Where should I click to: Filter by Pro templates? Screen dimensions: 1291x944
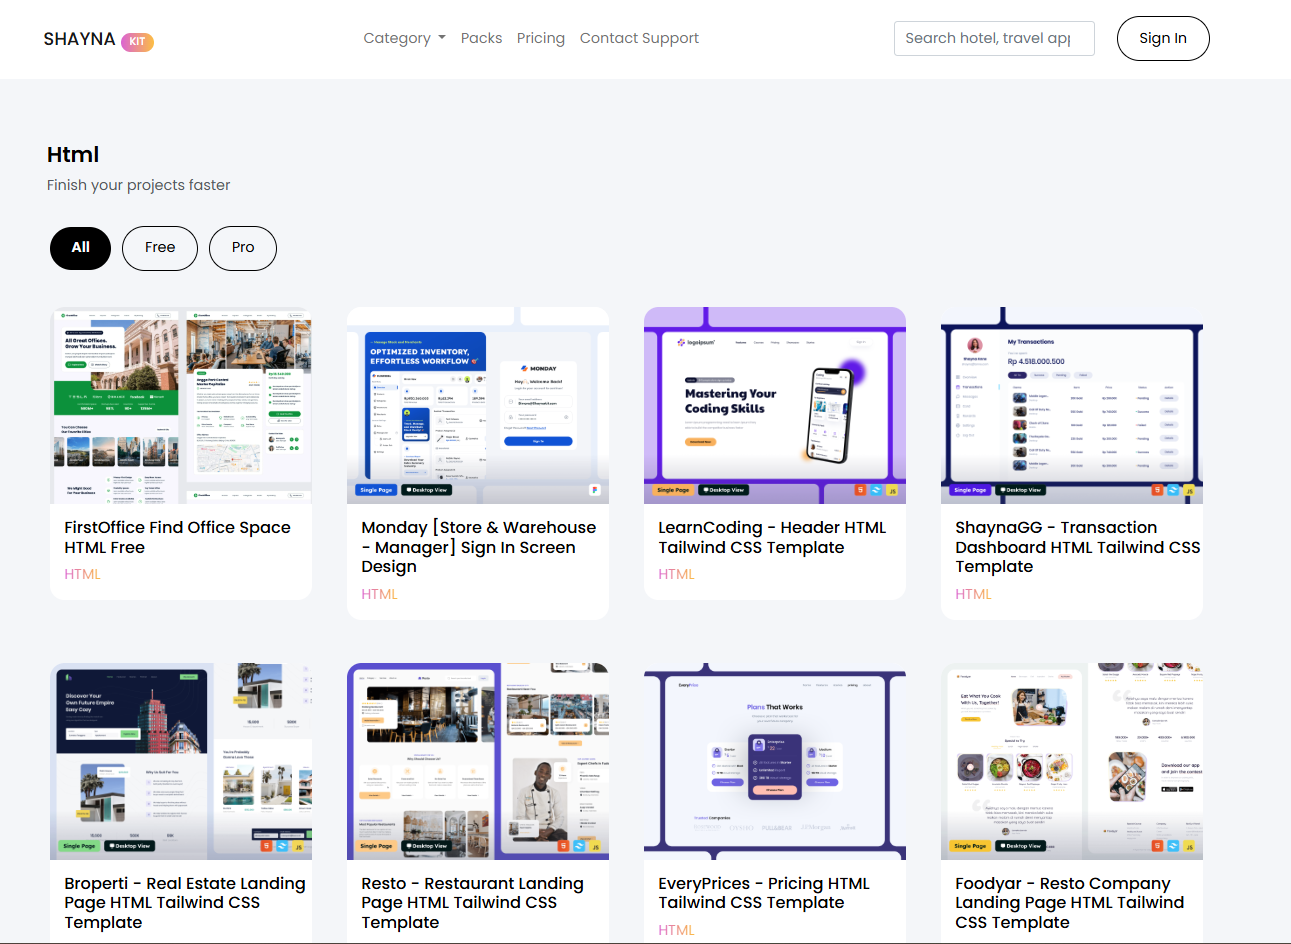tap(243, 248)
